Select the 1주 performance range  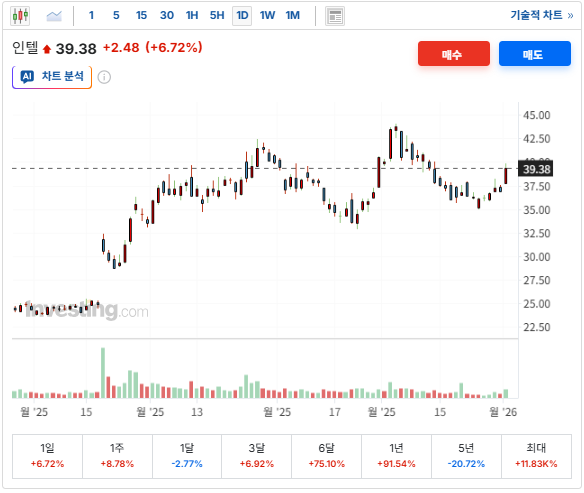(x=117, y=456)
